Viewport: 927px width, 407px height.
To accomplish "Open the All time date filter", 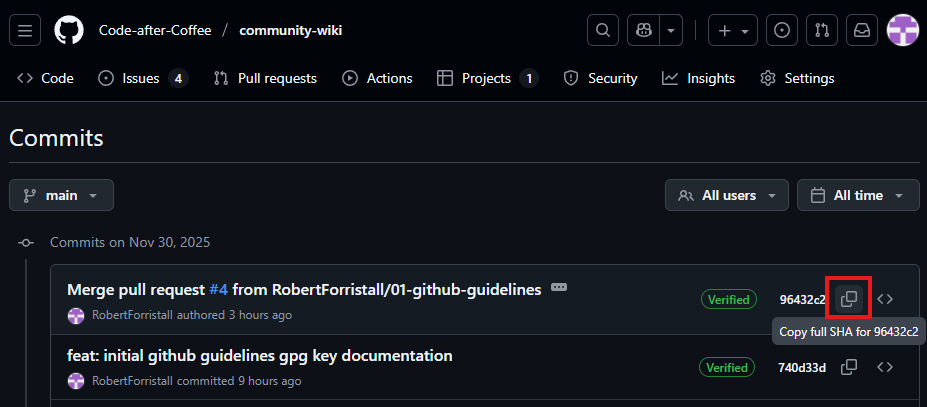I will [x=858, y=195].
